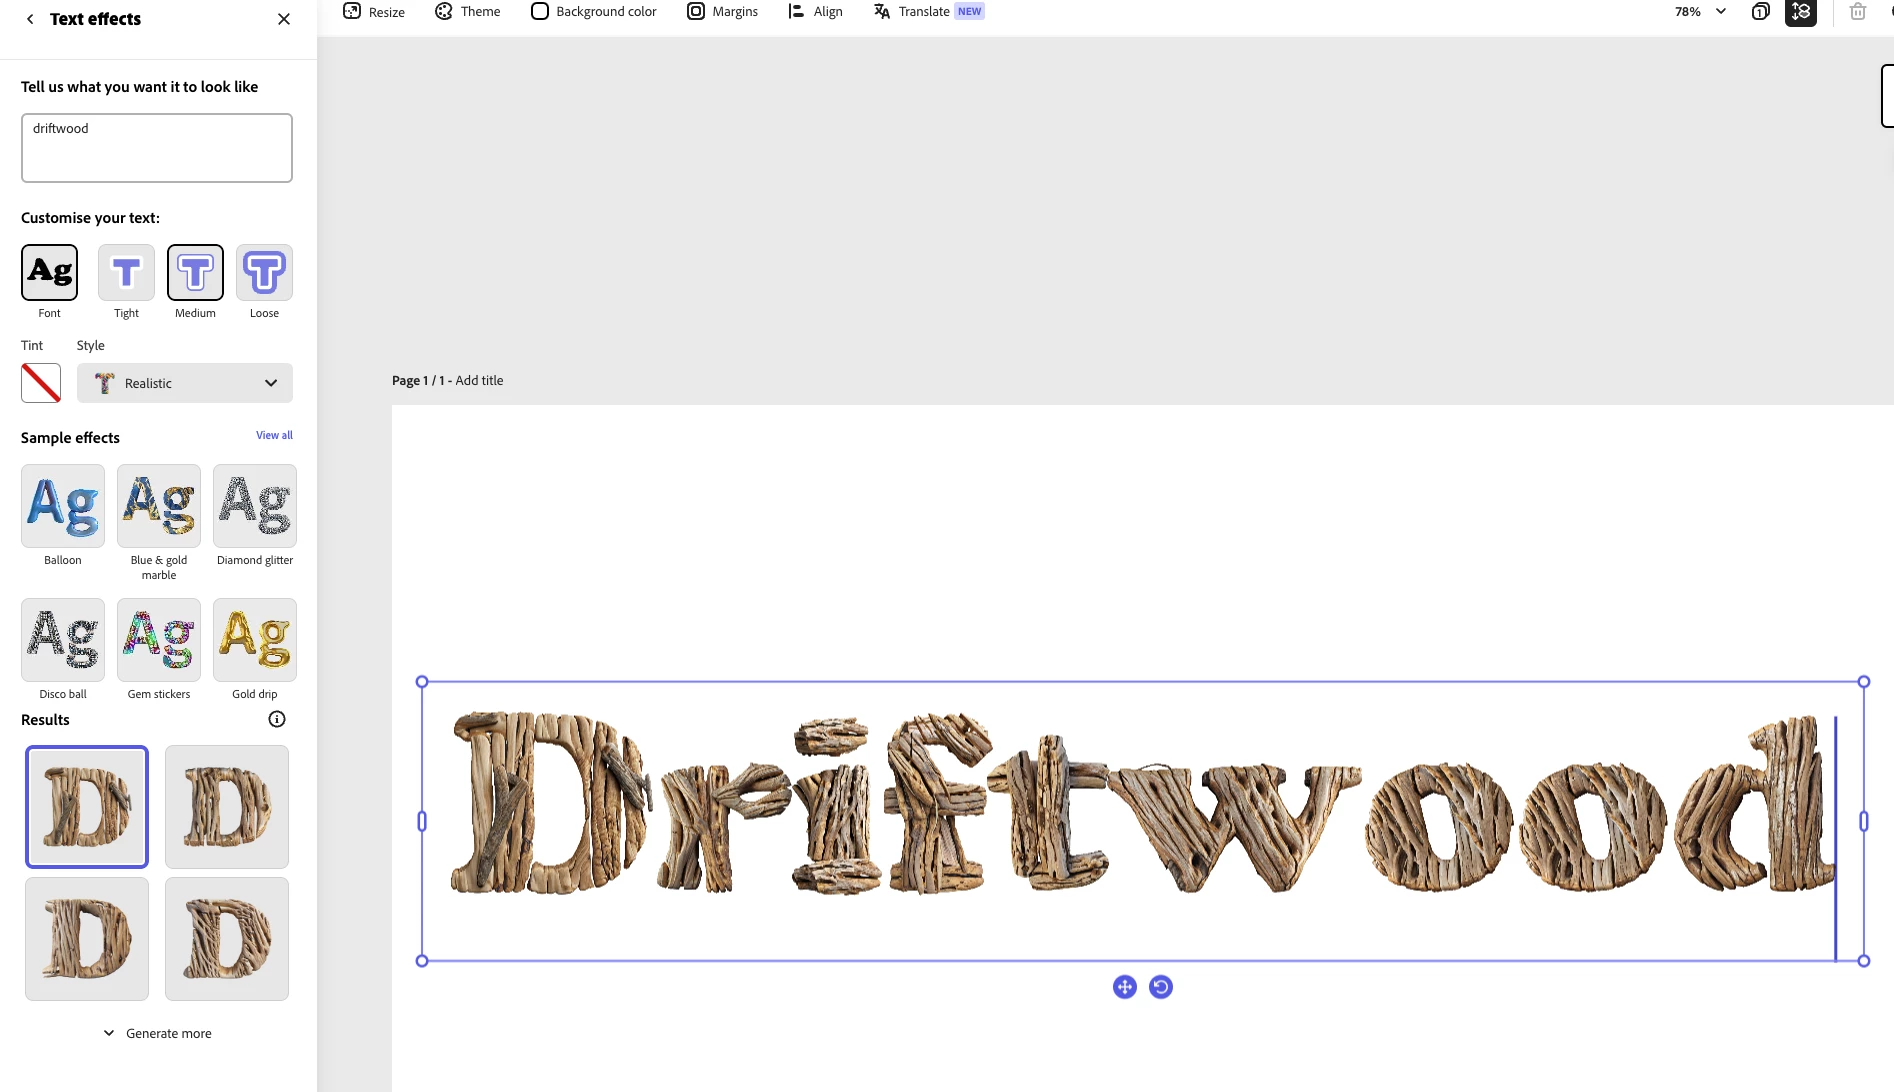Open the Font option under Customise your text
Viewport: 1894px width, 1092px height.
[x=49, y=272]
